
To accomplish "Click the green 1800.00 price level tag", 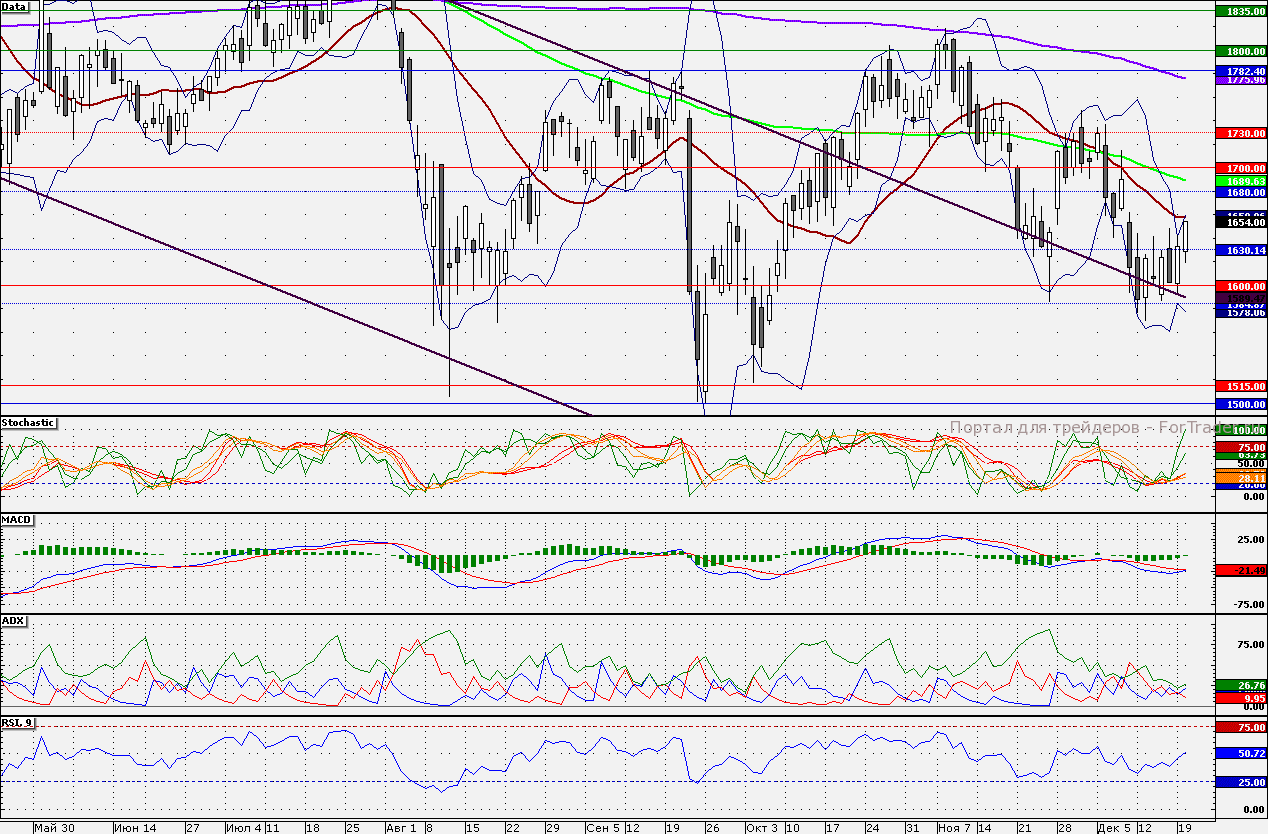I will click(x=1240, y=51).
